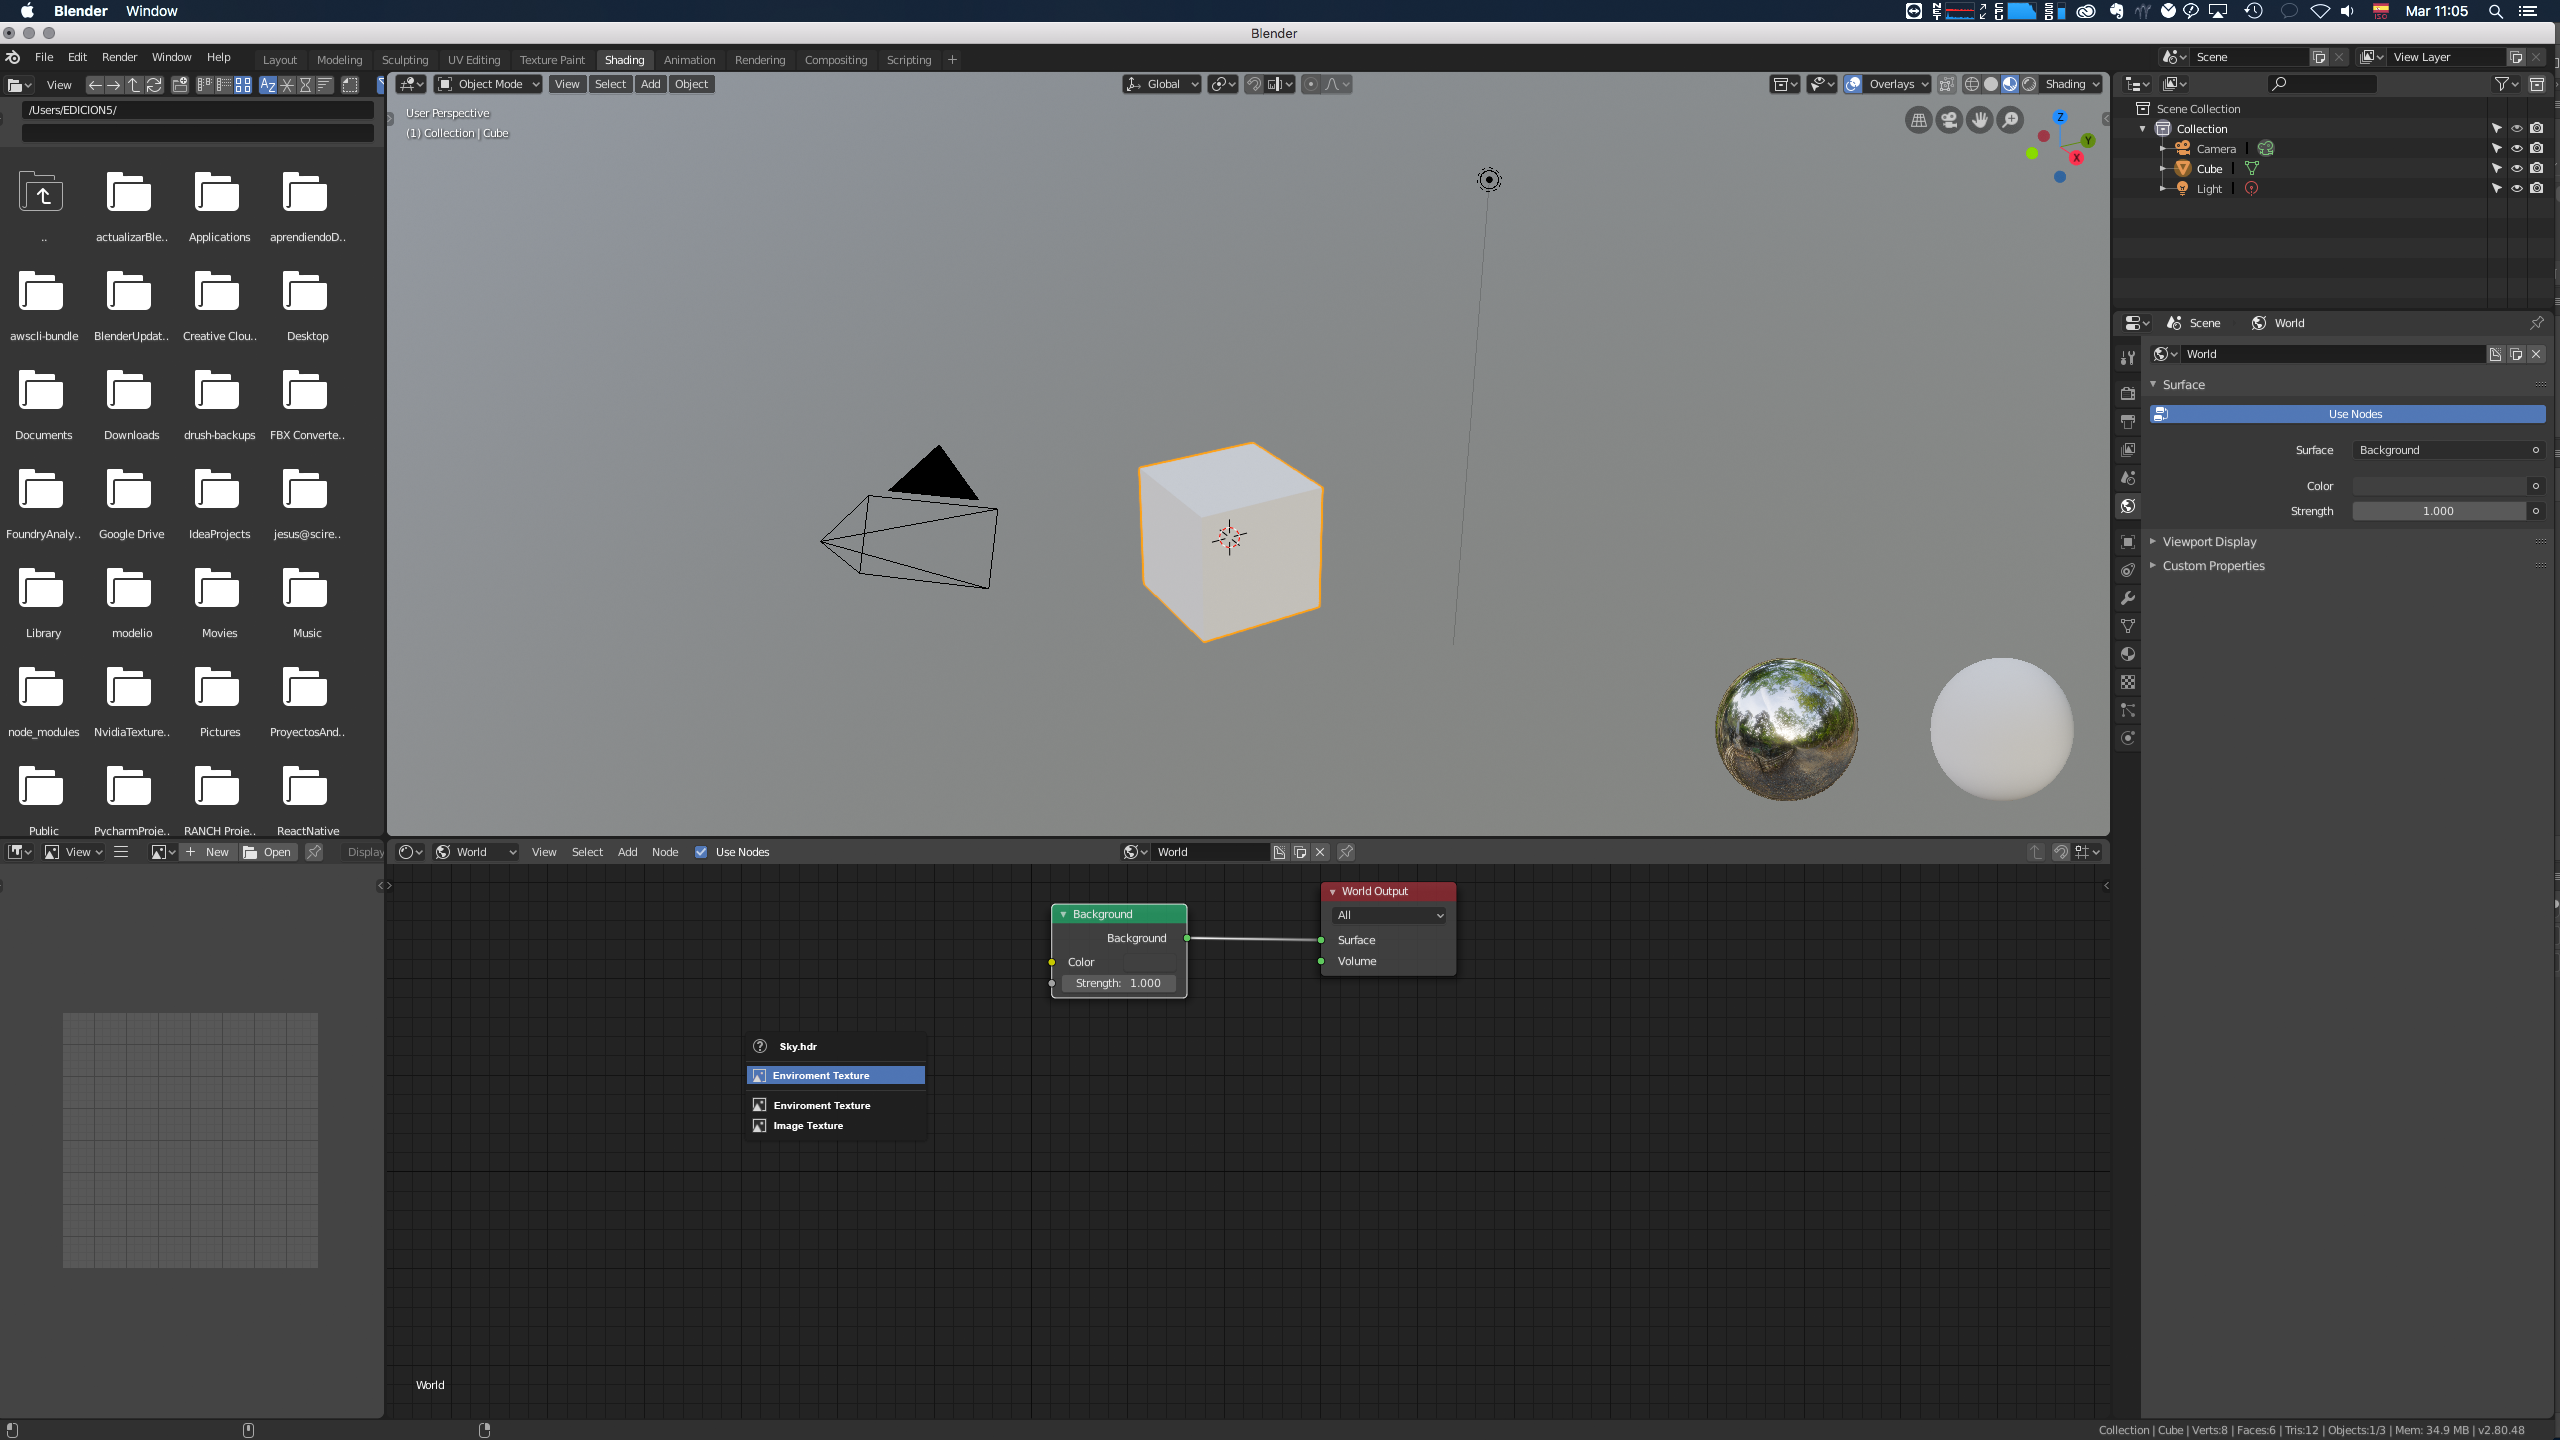Click the zoom magnifier viewport gizmo button
The width and height of the screenshot is (2560, 1440).
point(2010,121)
